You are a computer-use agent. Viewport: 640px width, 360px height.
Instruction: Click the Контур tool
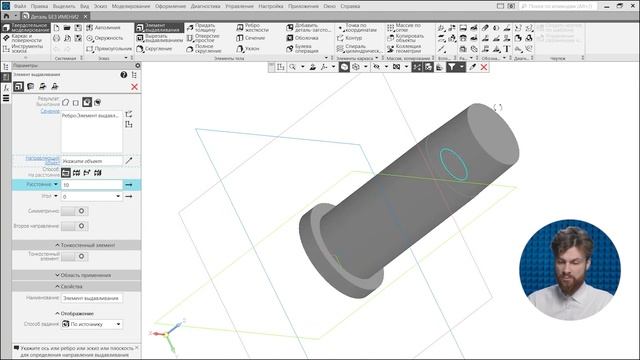(x=349, y=38)
